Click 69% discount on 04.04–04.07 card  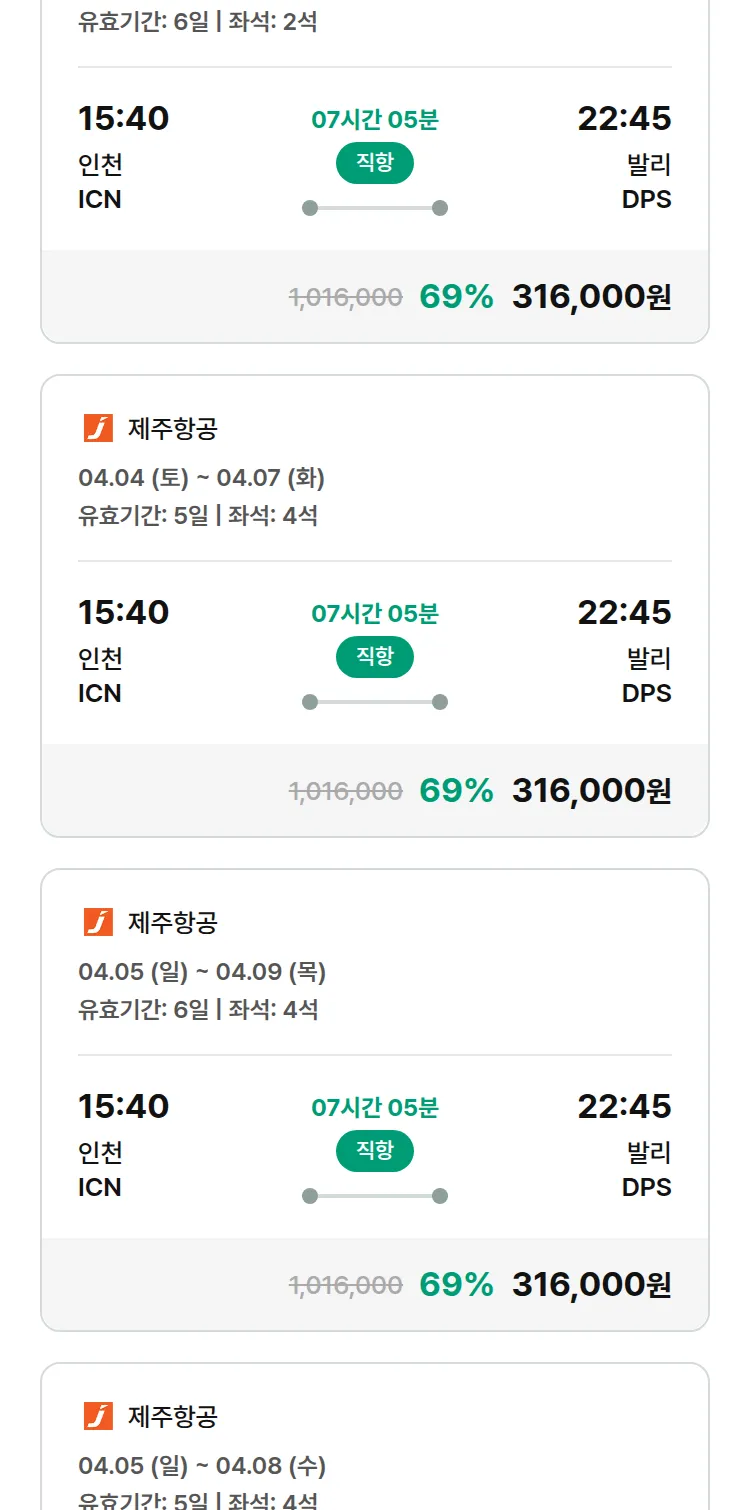[x=456, y=791]
